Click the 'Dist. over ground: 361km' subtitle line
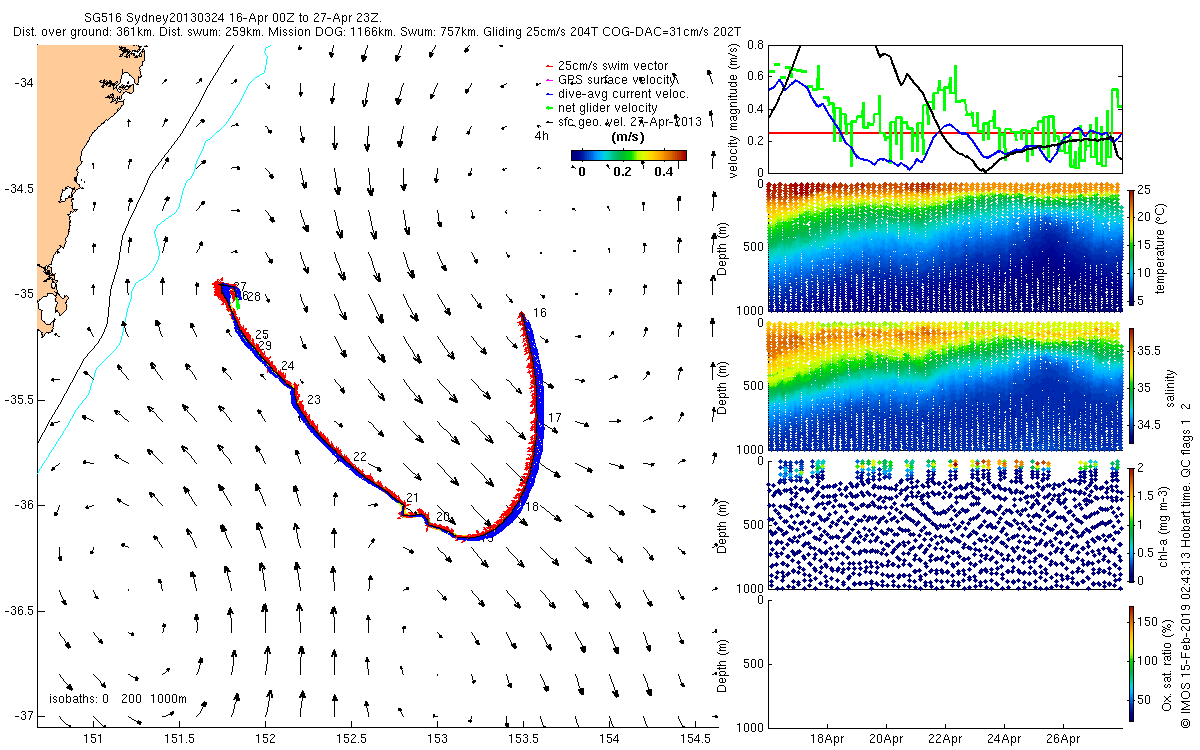 (x=378, y=32)
